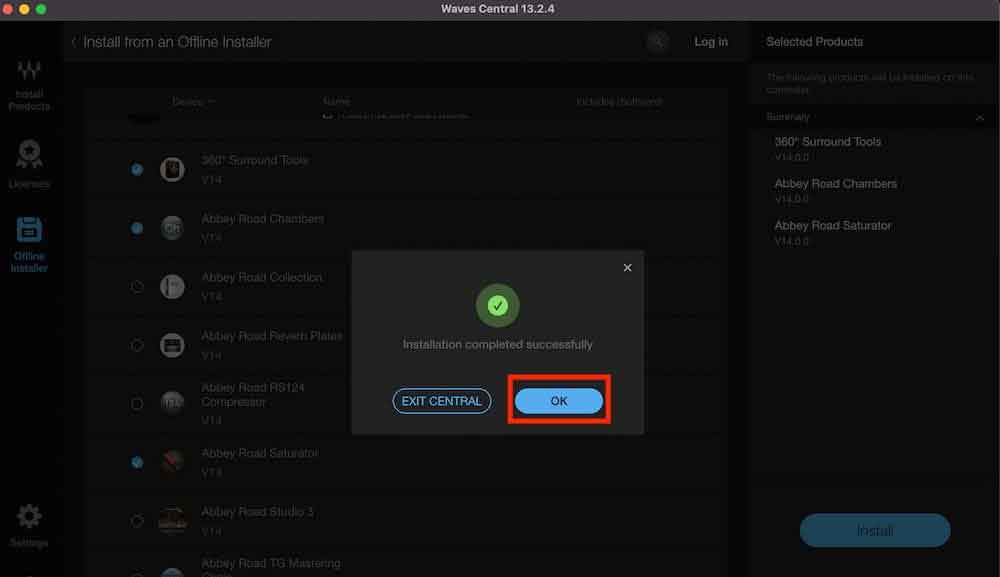The width and height of the screenshot is (1000, 577).
Task: Click the Abbey Road Reverb Plates icon
Action: click(172, 345)
